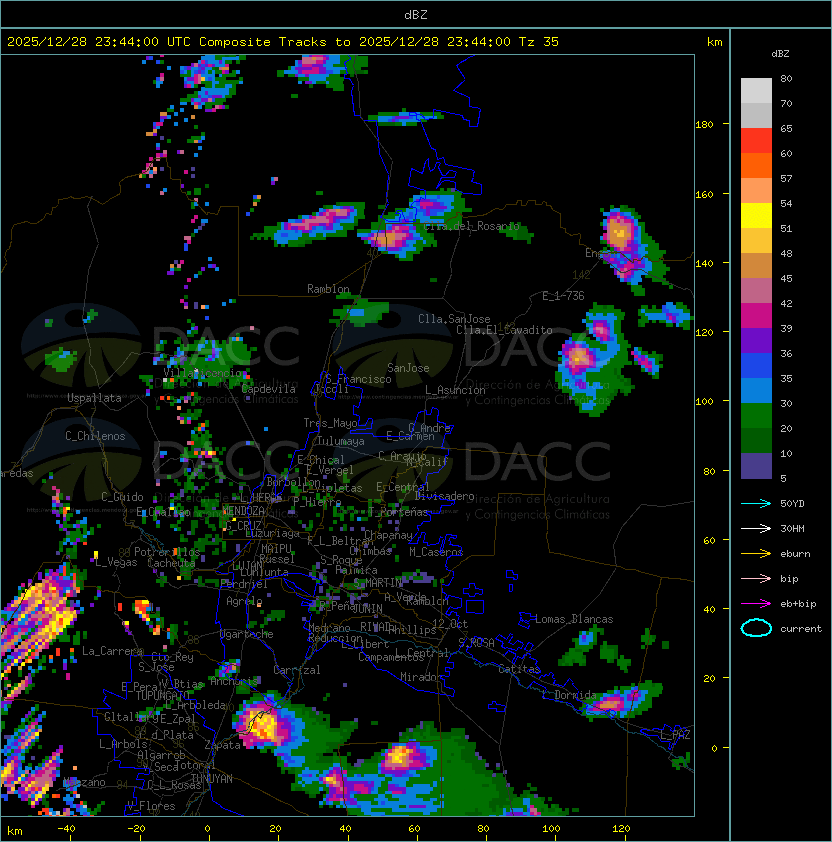
Task: Pick the light gray swatch atop dBZ scale
Action: (x=756, y=91)
